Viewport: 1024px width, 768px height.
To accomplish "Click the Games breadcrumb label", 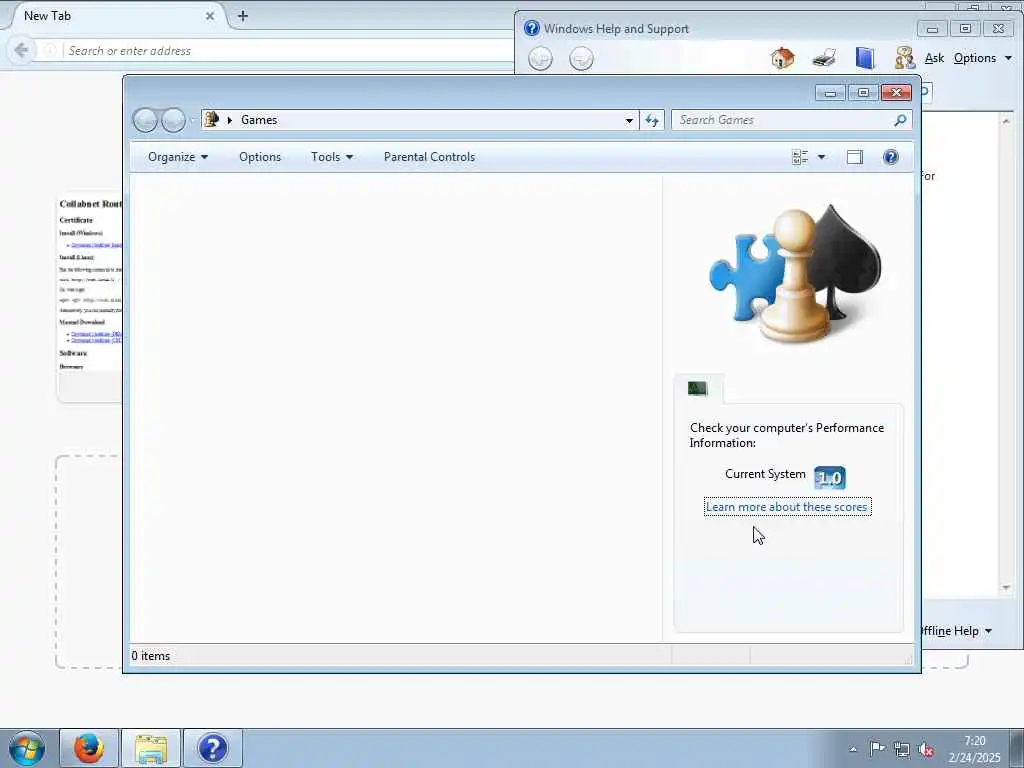I will coord(259,120).
